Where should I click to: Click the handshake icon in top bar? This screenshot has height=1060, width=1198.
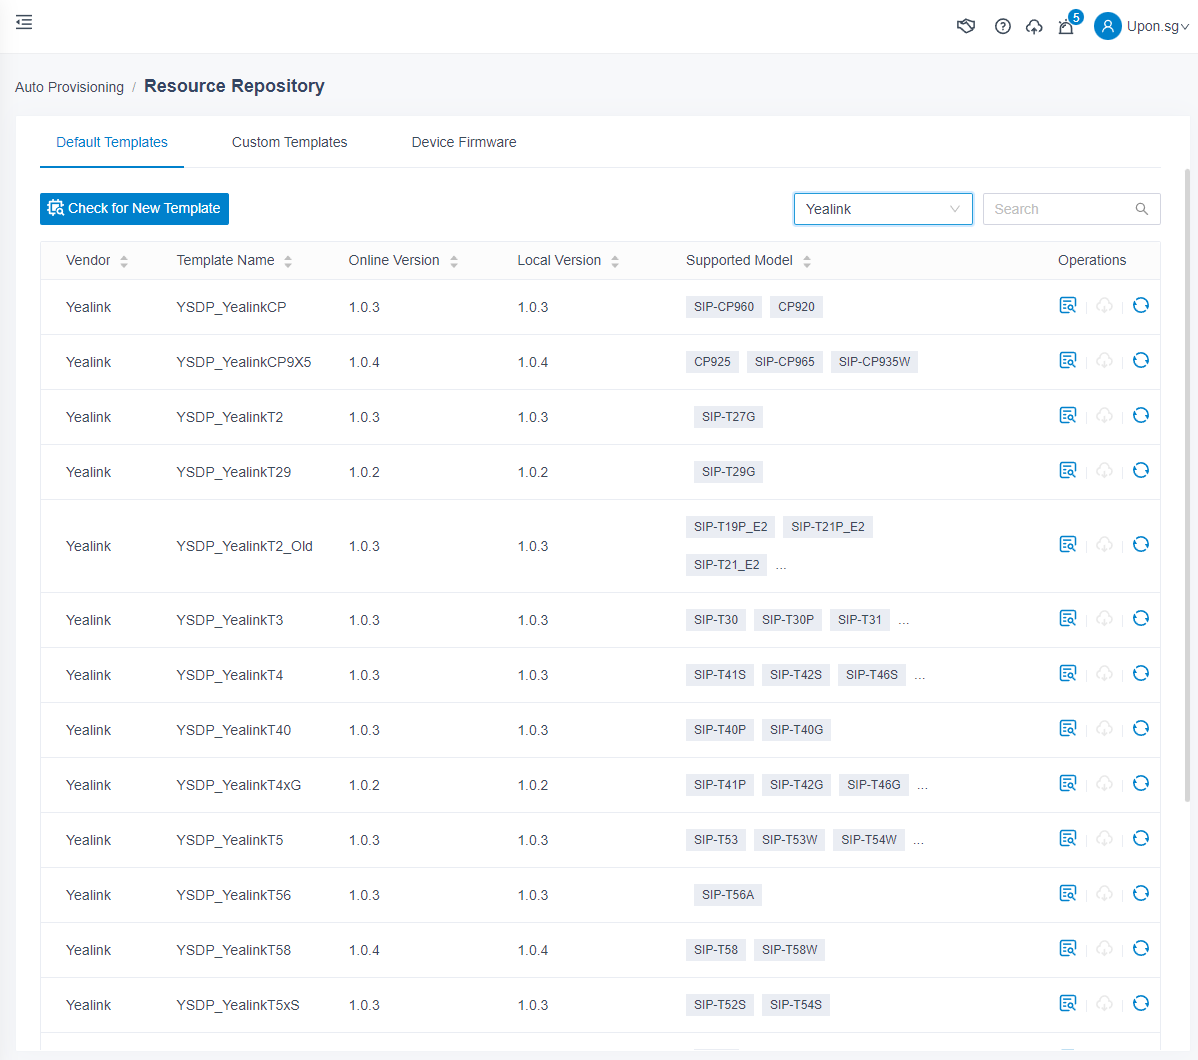tap(966, 26)
